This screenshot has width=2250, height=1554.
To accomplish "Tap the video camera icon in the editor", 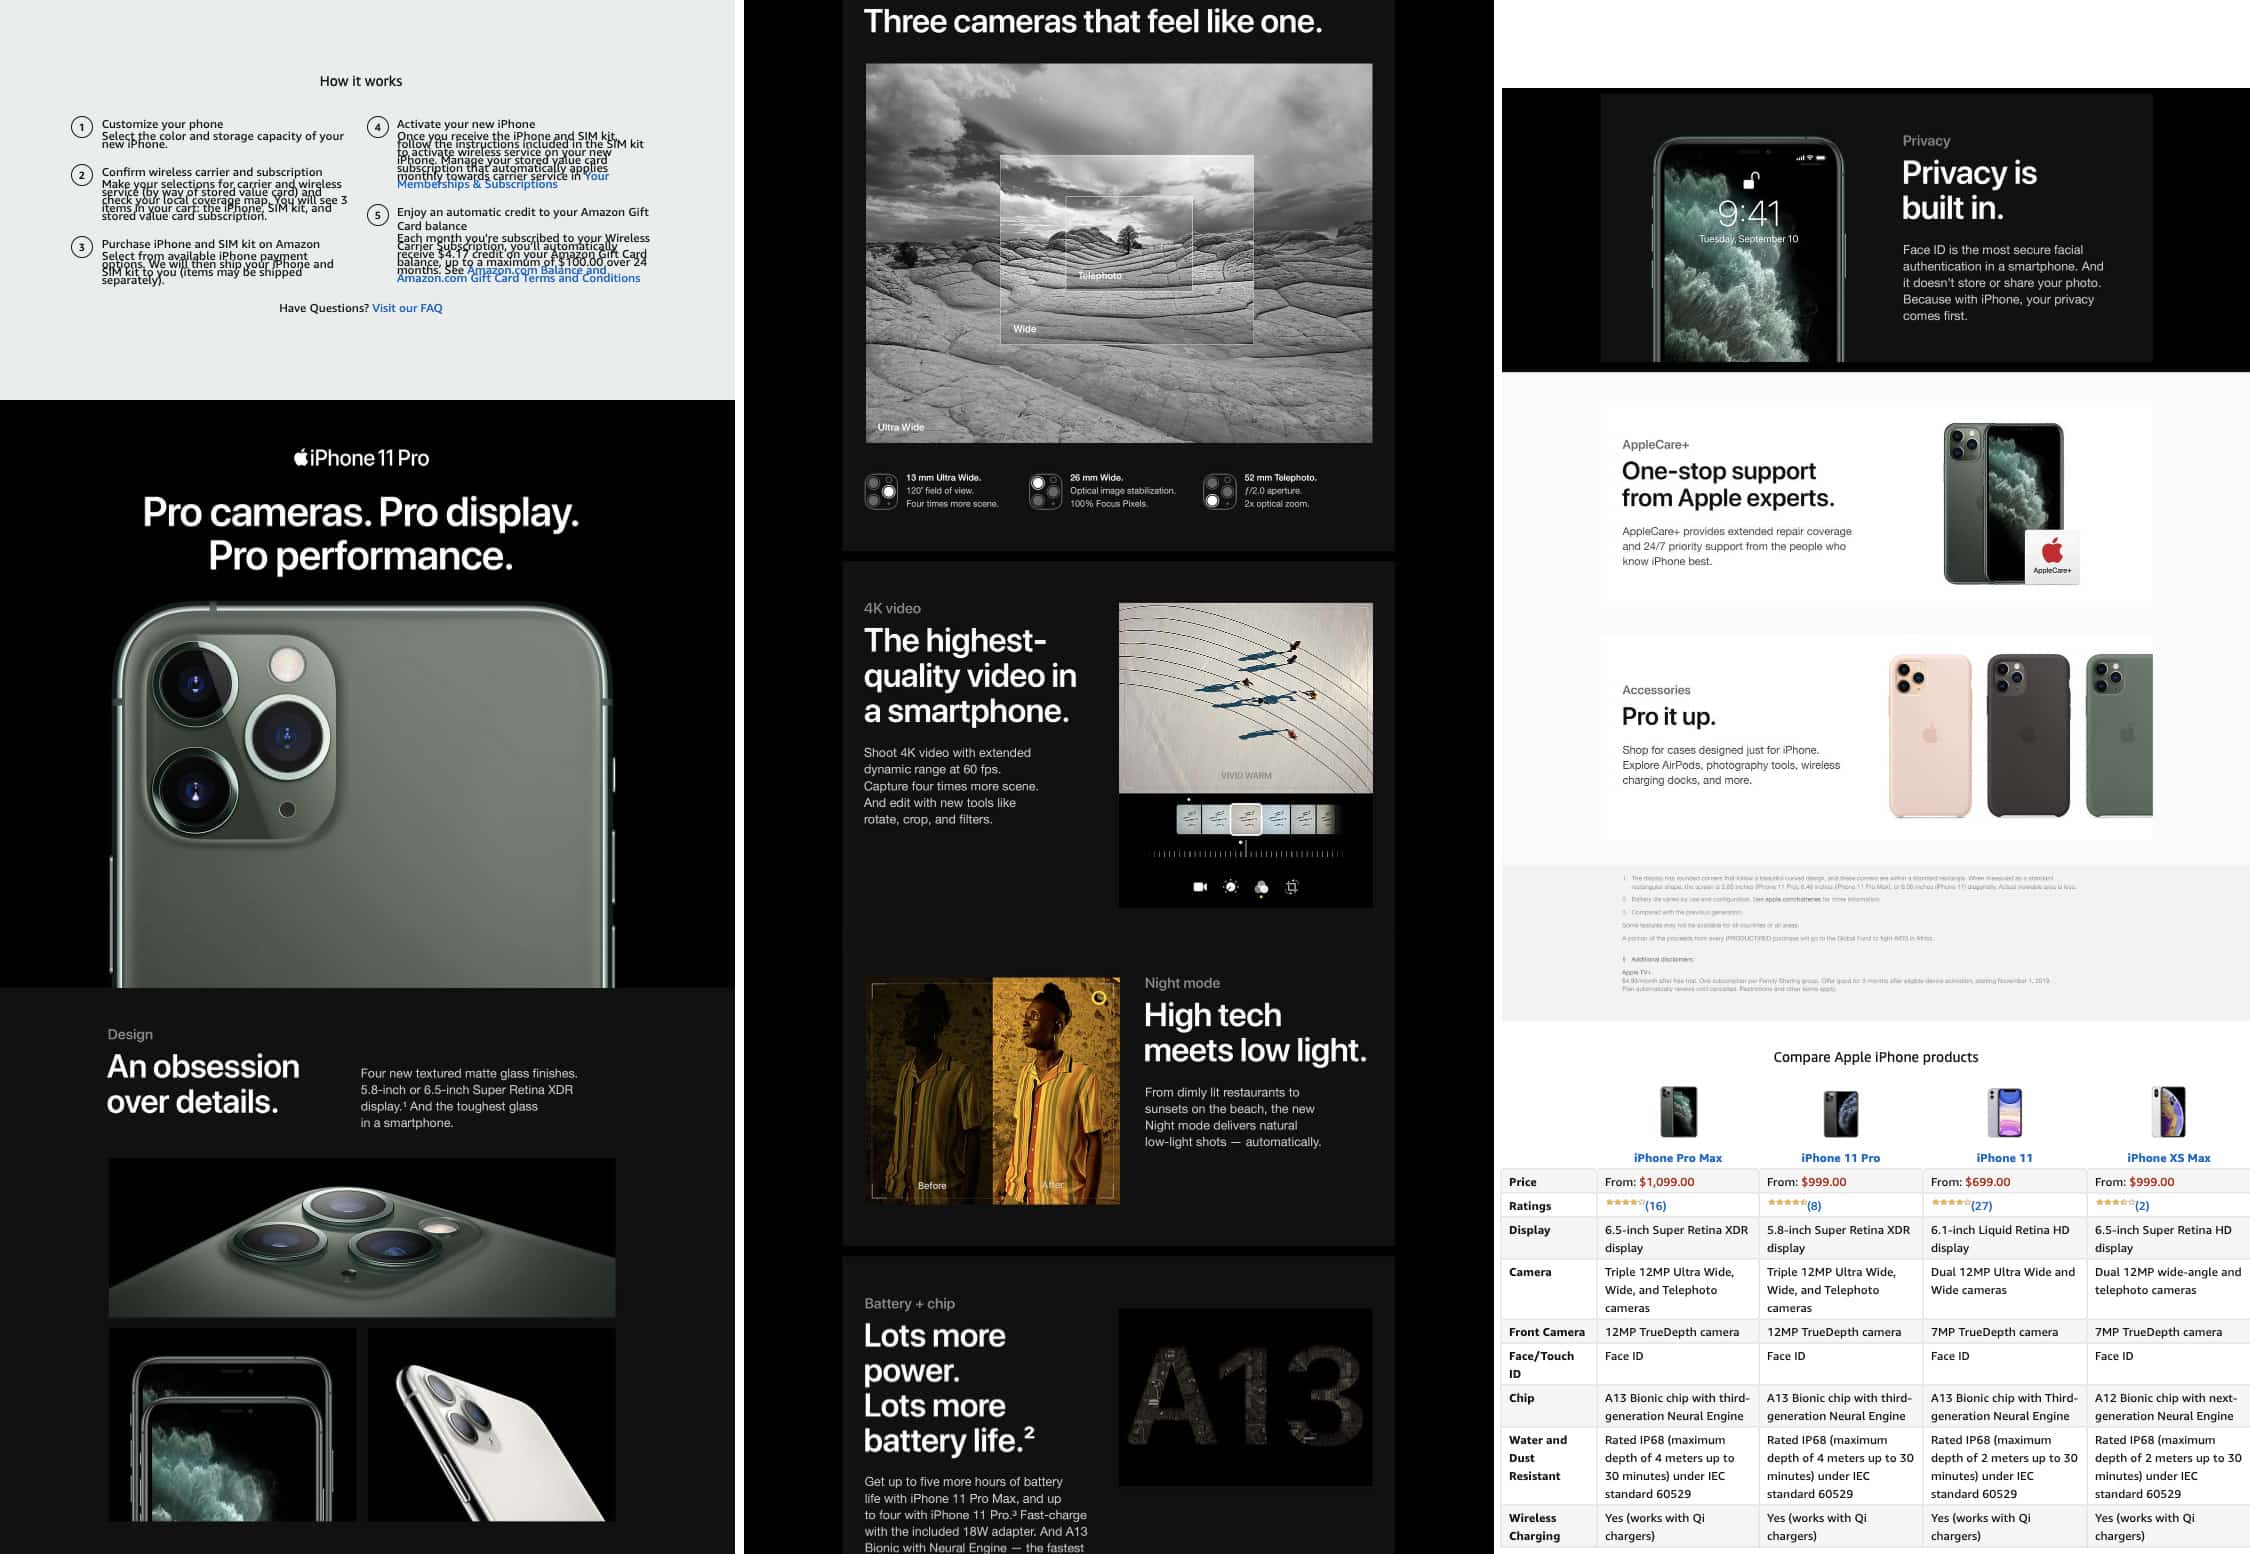I will (x=1200, y=887).
